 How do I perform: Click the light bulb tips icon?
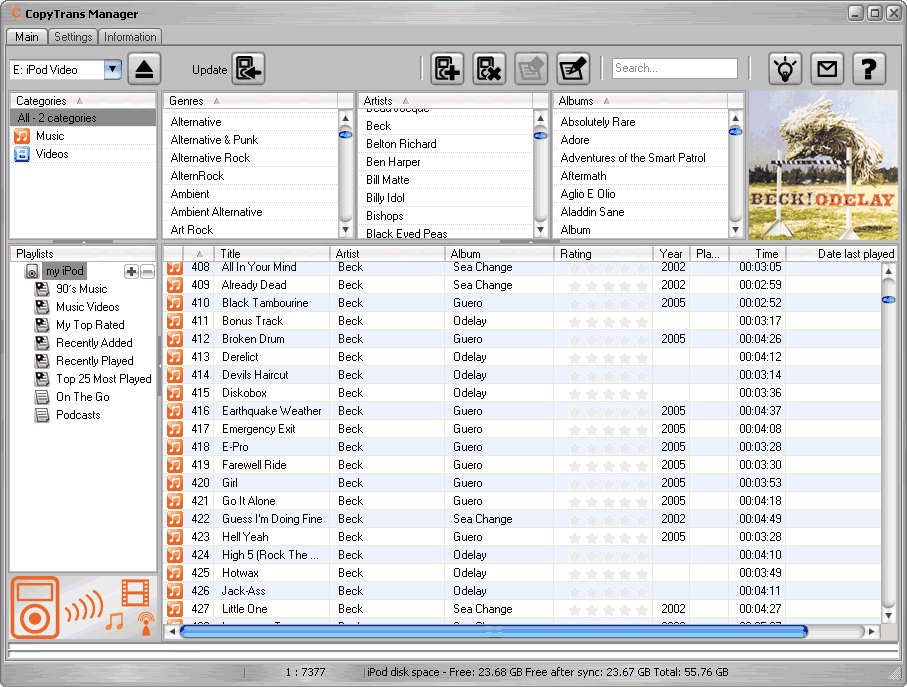point(785,69)
